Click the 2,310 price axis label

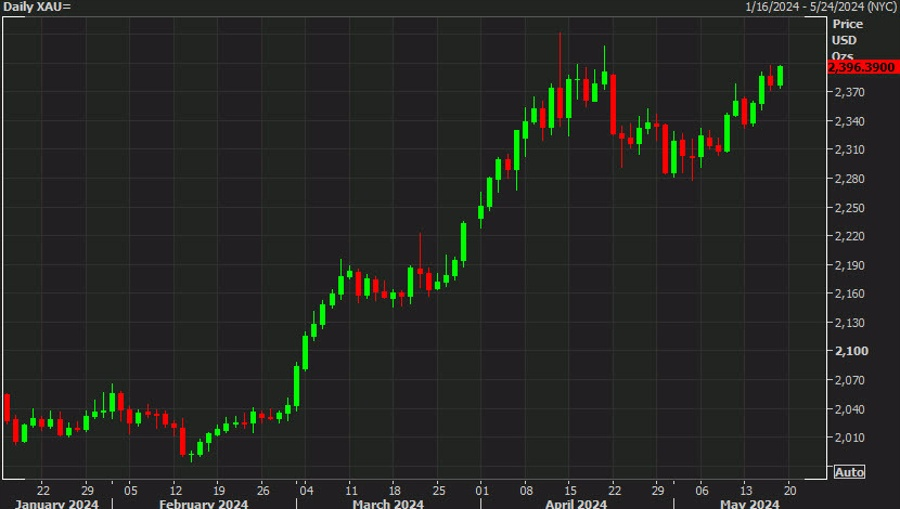(849, 149)
